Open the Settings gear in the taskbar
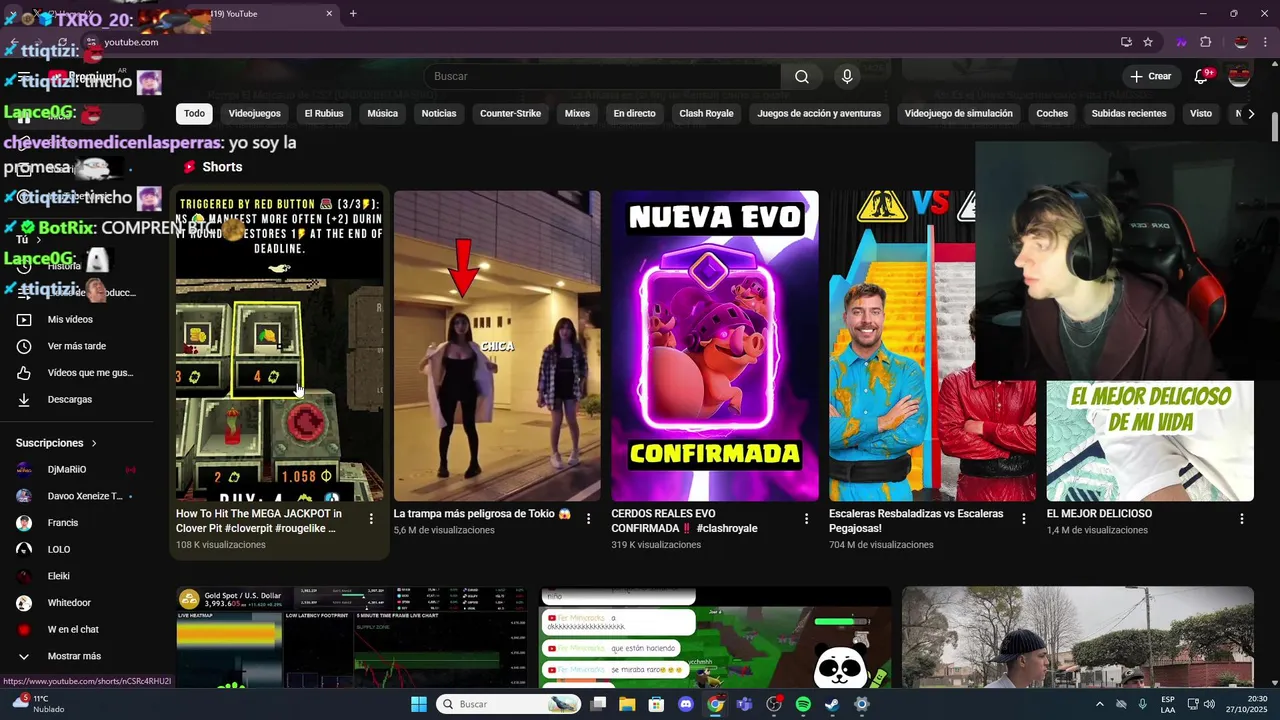Image resolution: width=1280 pixels, height=720 pixels. tap(862, 704)
